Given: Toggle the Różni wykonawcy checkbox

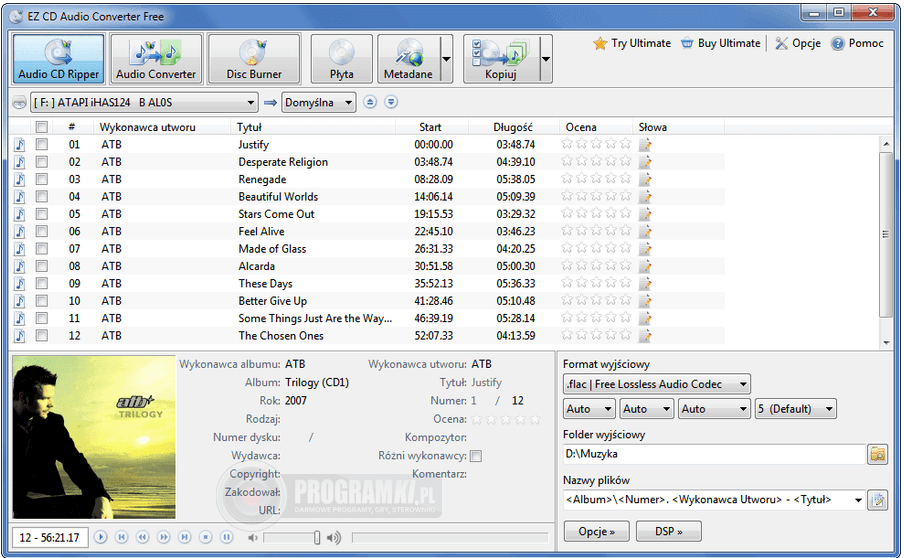Looking at the screenshot, I should [x=476, y=456].
